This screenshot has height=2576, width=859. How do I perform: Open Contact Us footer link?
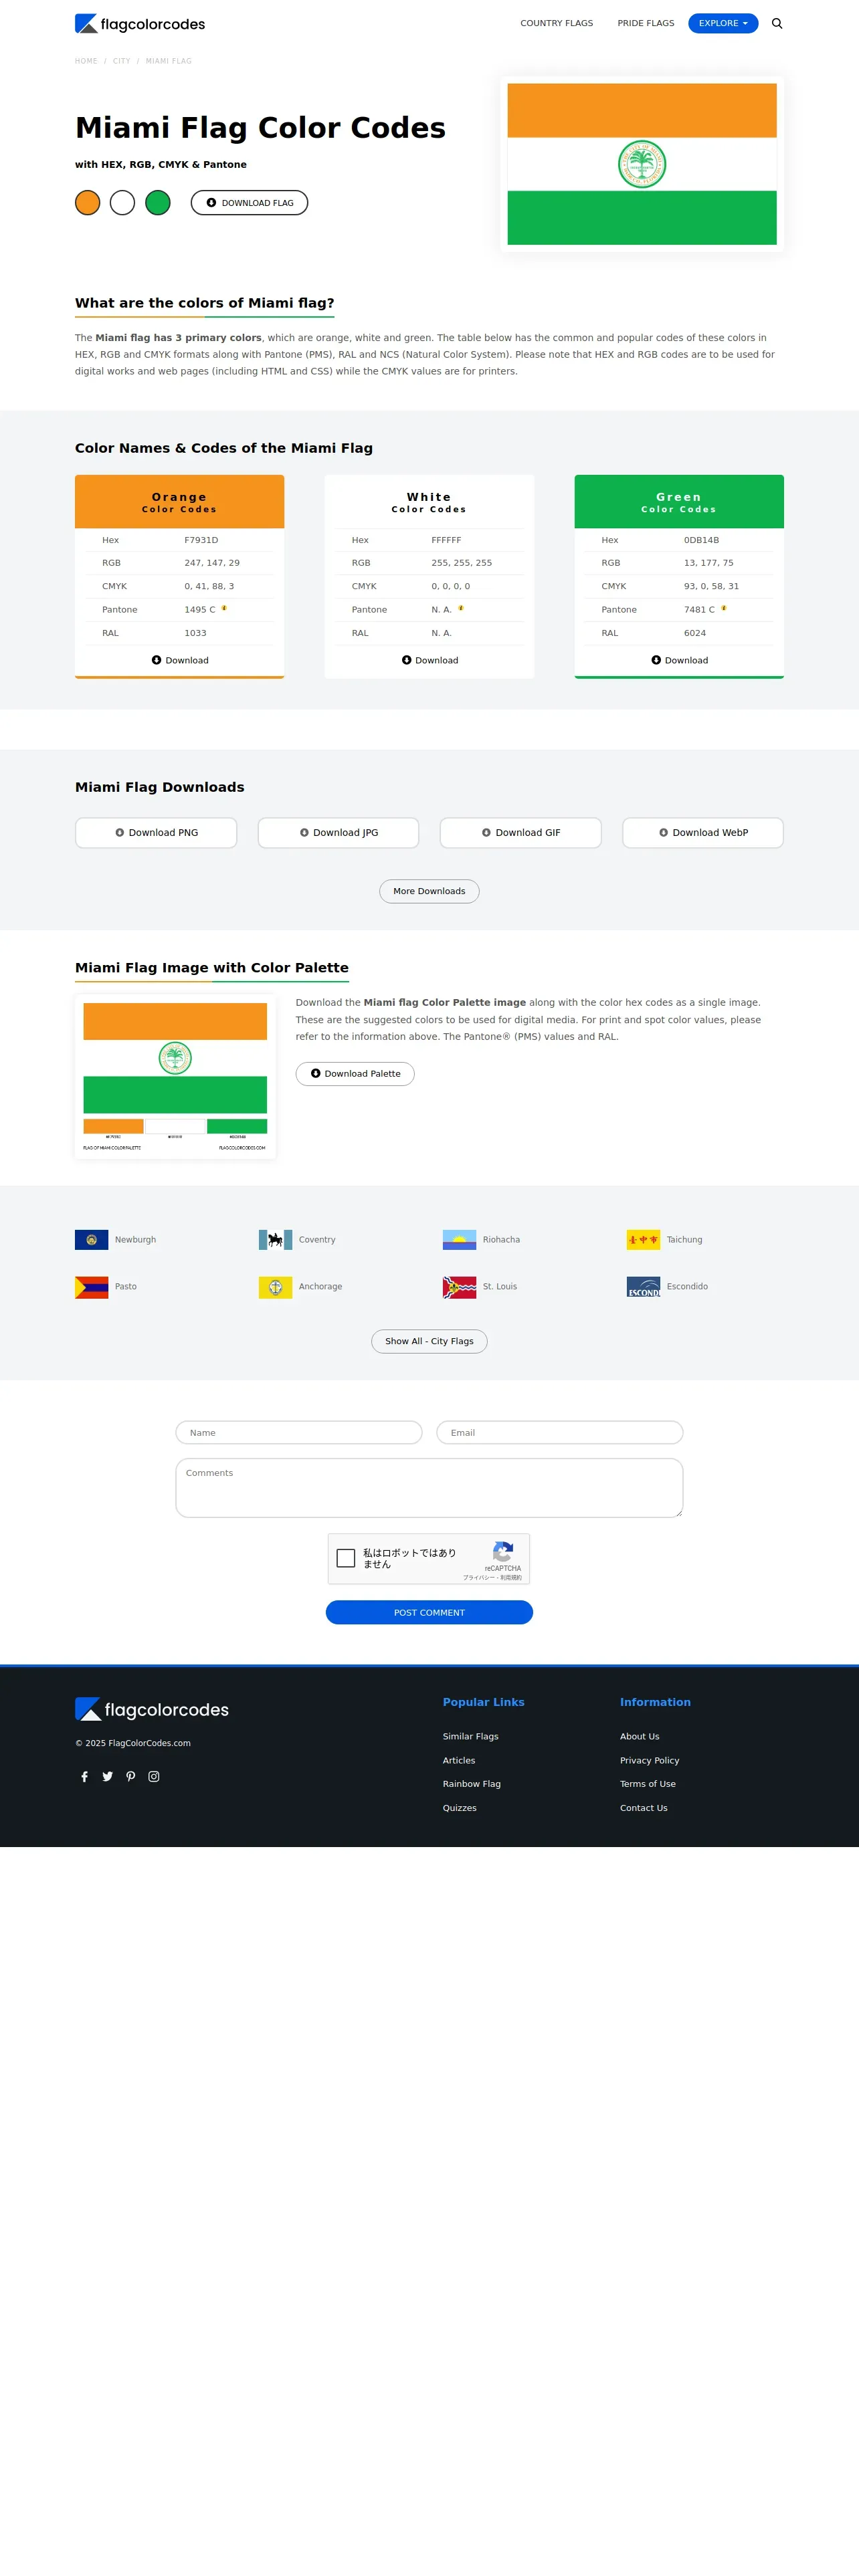(x=644, y=1808)
